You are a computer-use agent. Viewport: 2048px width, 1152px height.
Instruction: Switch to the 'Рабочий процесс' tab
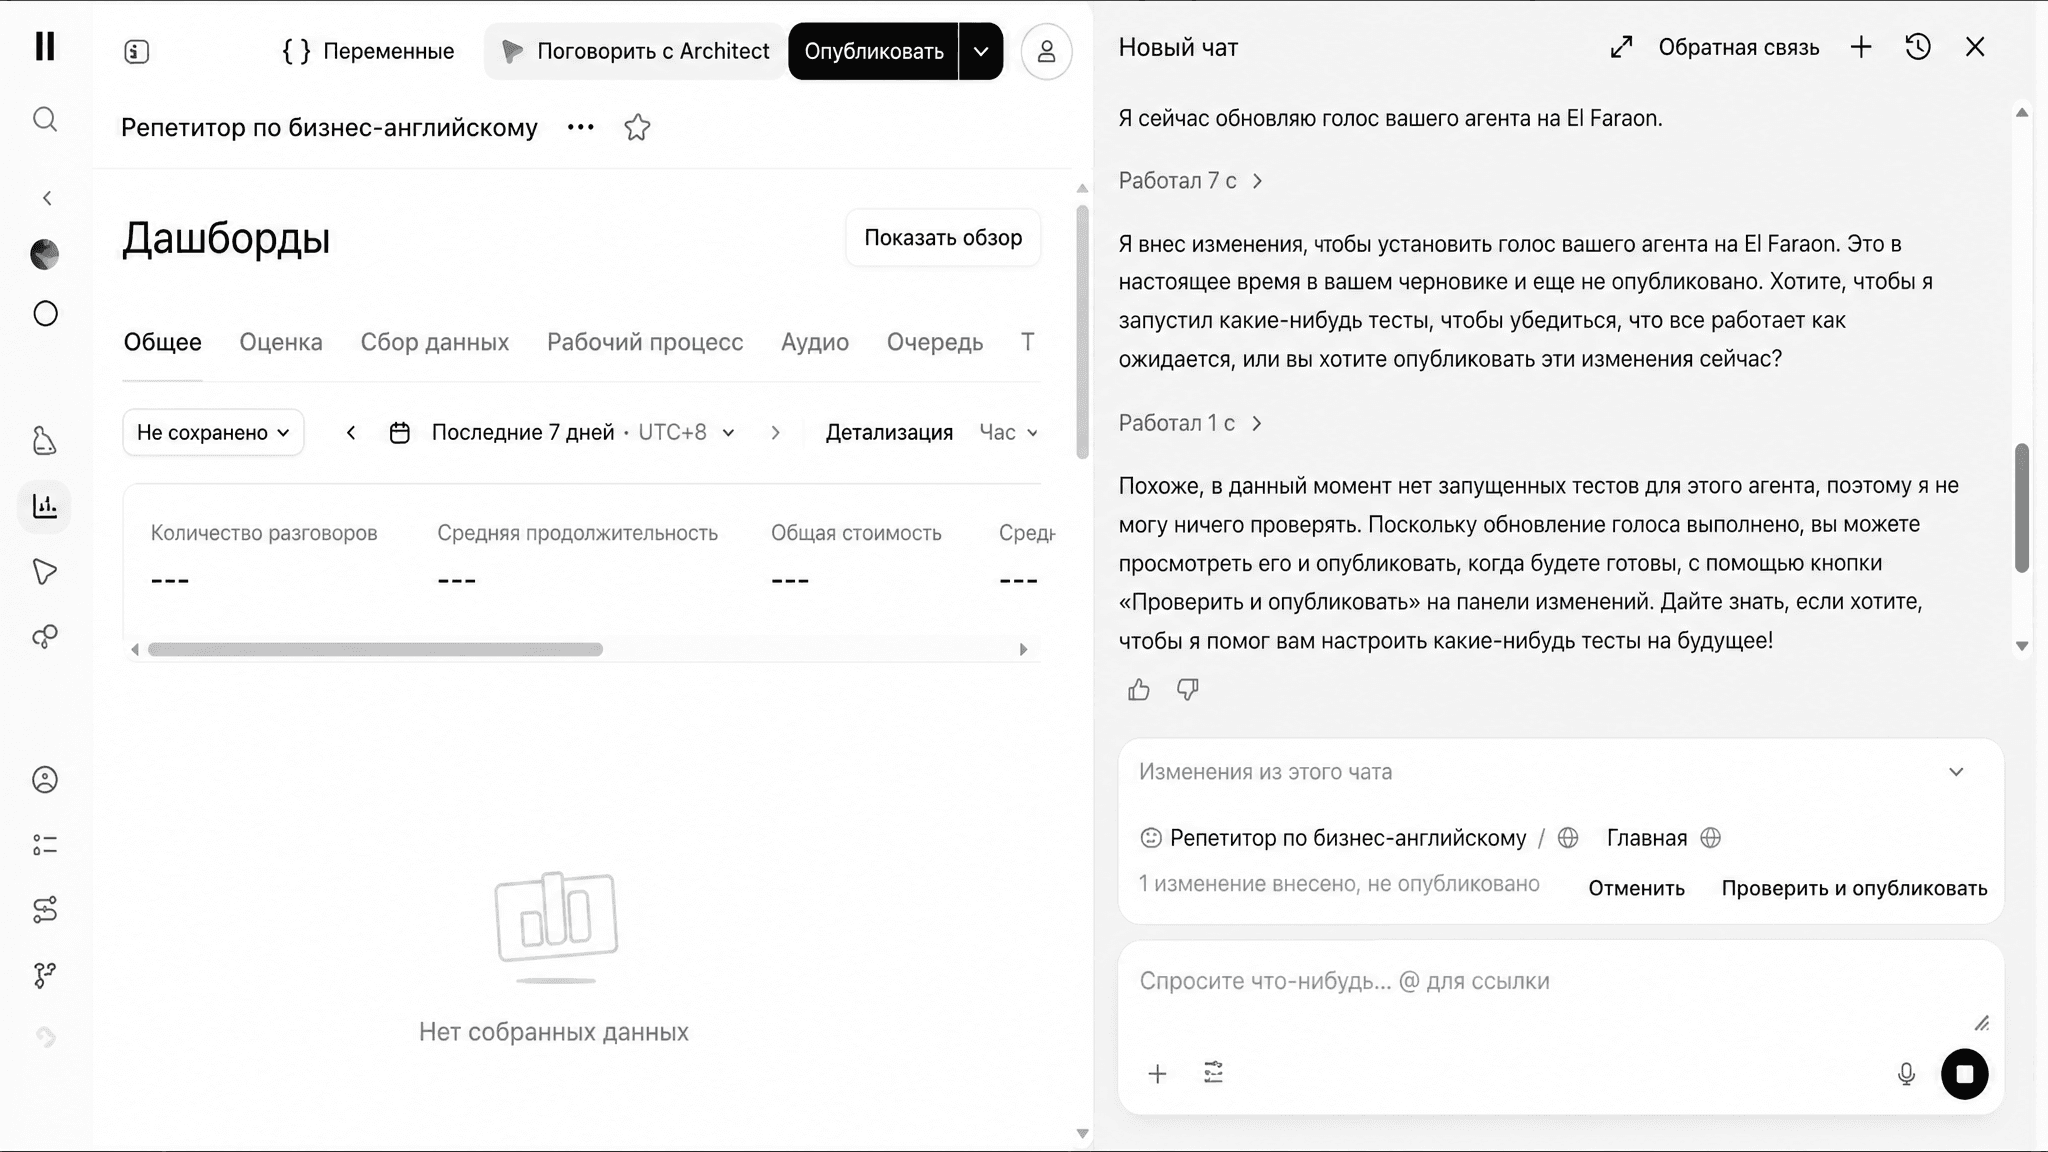(645, 342)
